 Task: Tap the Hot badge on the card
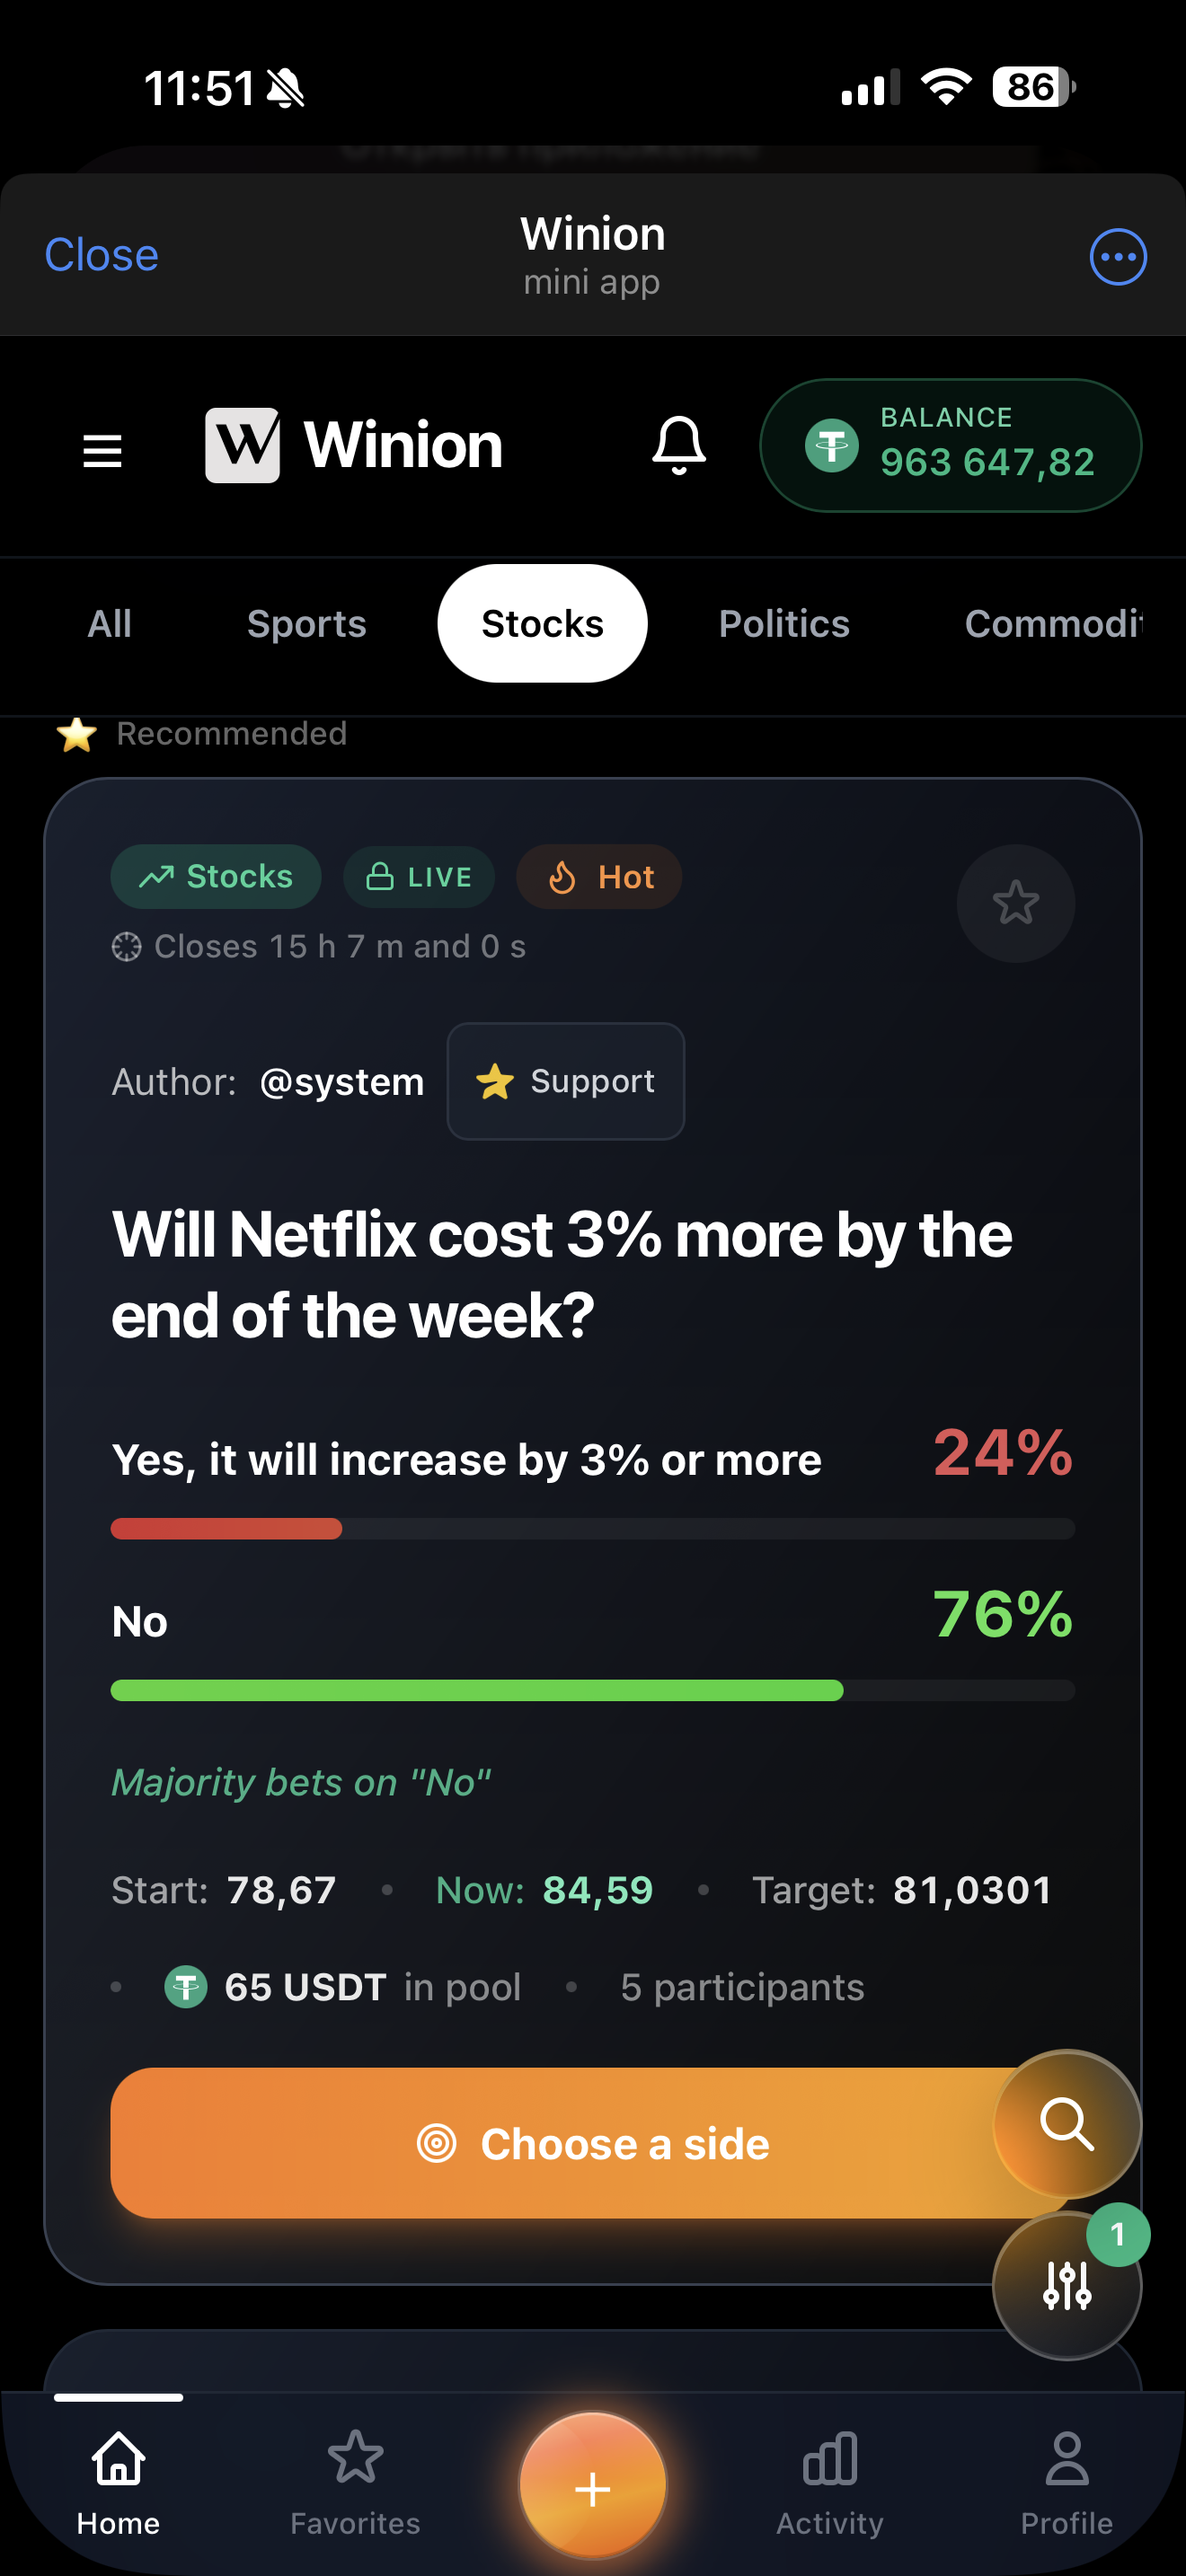(597, 876)
